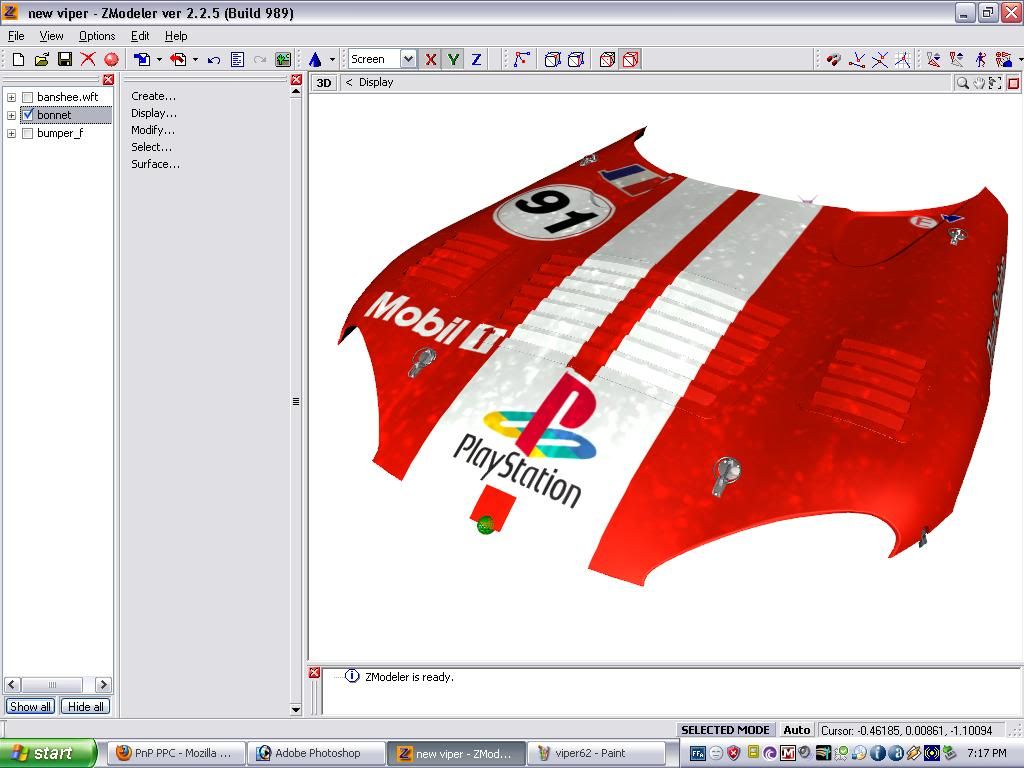Open the Screen axis dropdown
Image resolution: width=1024 pixels, height=768 pixels.
pyautogui.click(x=407, y=60)
